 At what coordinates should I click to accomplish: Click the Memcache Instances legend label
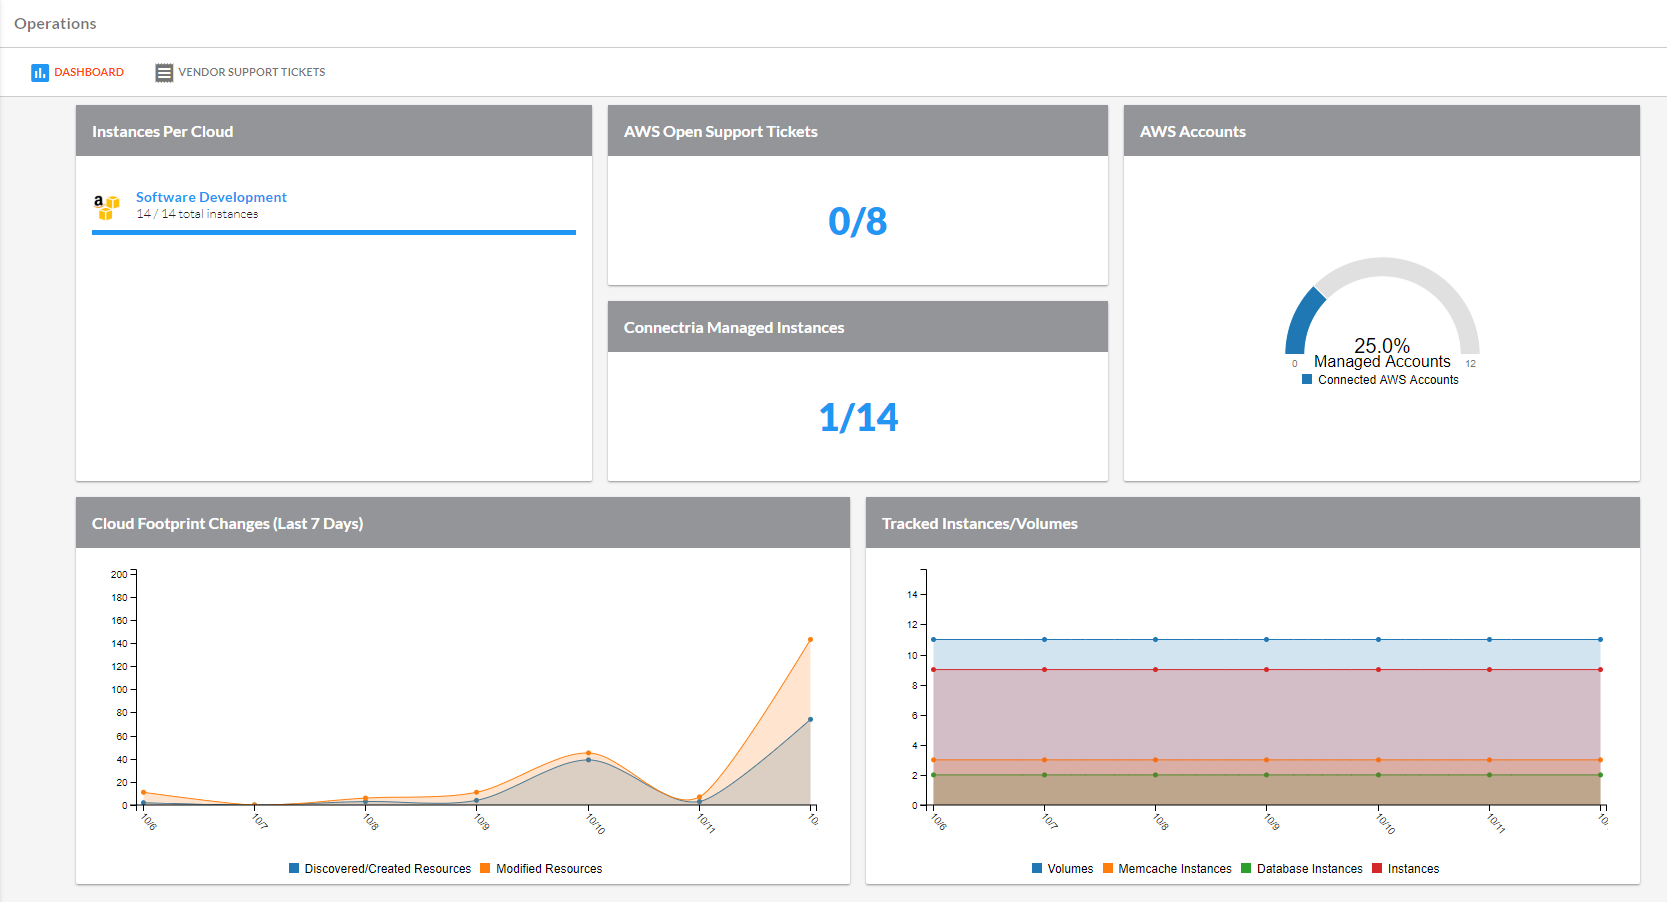tap(1175, 869)
